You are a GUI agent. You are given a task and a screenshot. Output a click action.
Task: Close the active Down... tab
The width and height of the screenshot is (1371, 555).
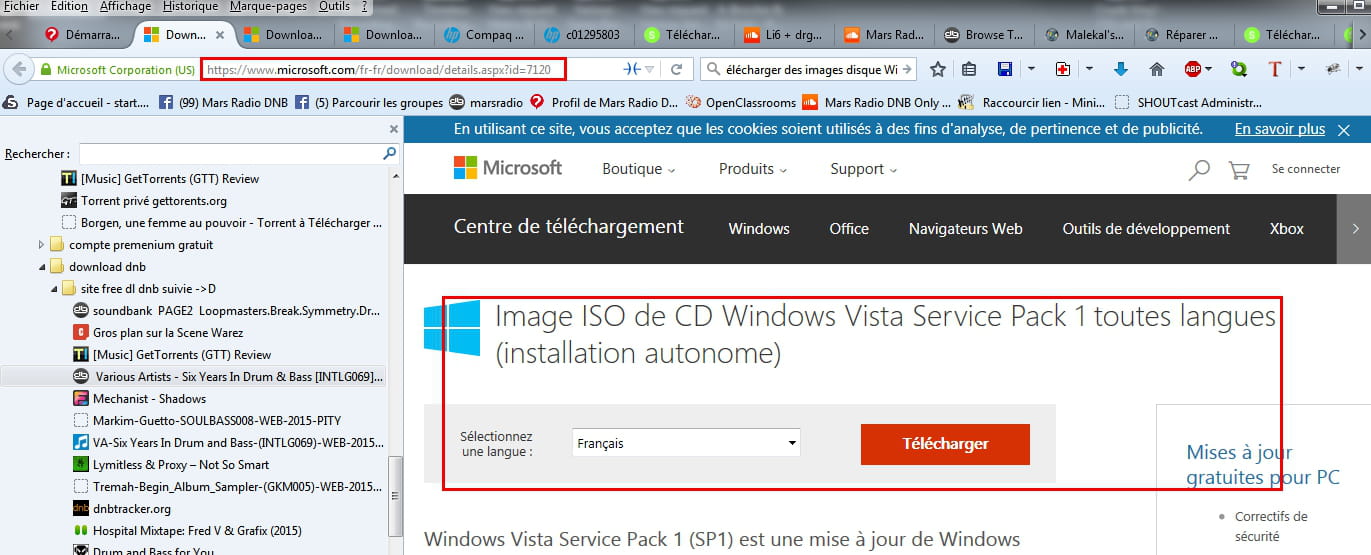coord(220,35)
